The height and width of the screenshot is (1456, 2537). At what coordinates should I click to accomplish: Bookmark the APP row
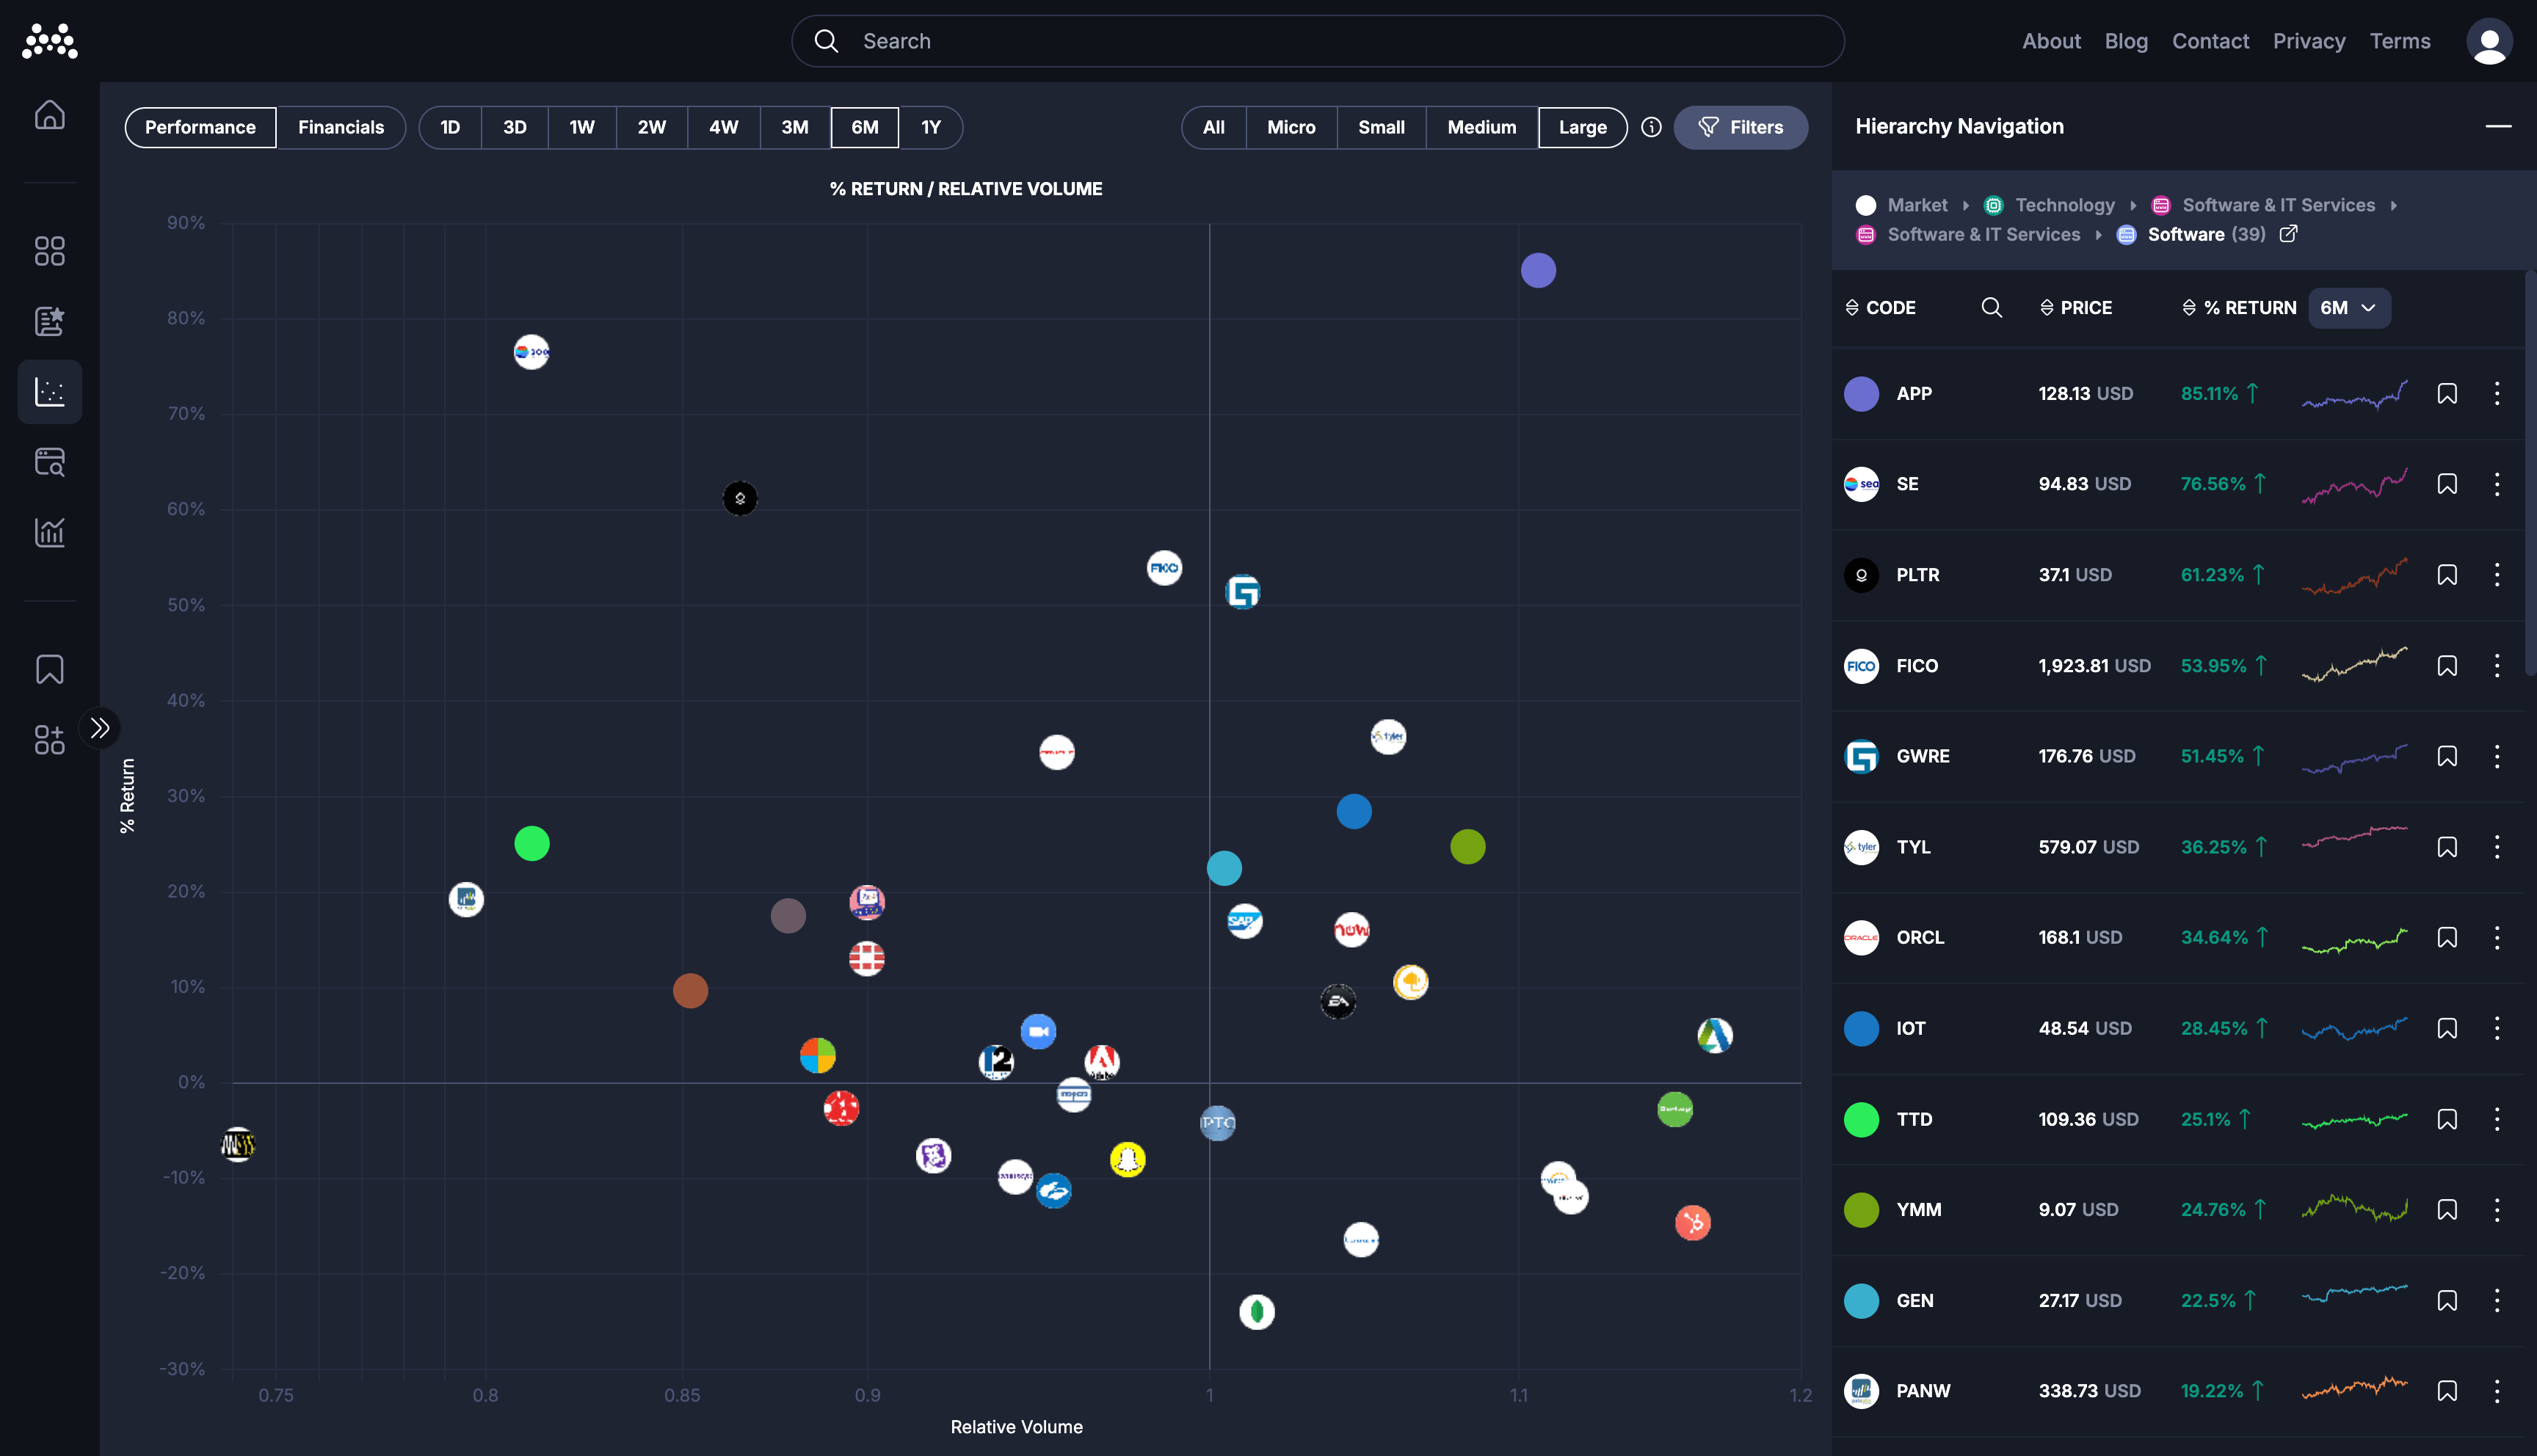pos(2446,394)
